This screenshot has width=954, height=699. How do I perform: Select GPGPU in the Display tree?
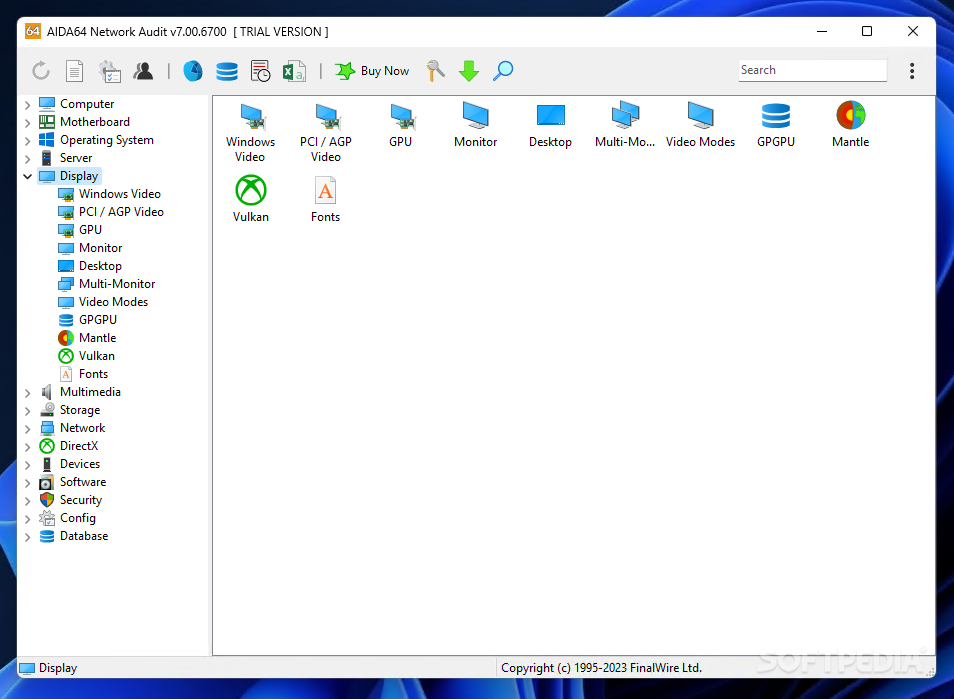point(88,319)
